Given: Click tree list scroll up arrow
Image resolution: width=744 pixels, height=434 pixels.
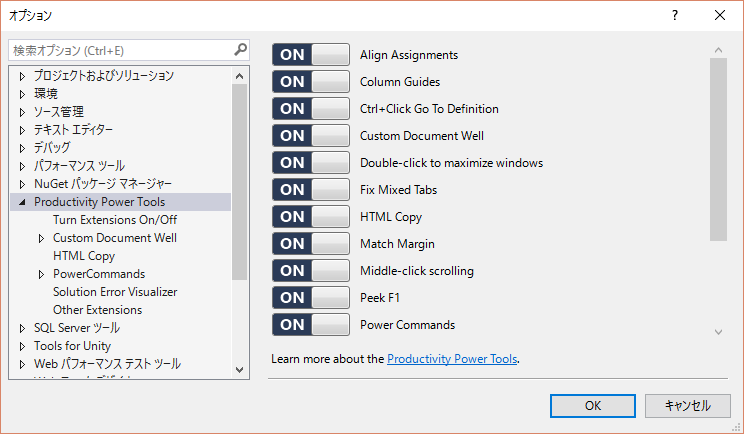Looking at the screenshot, I should [x=239, y=76].
